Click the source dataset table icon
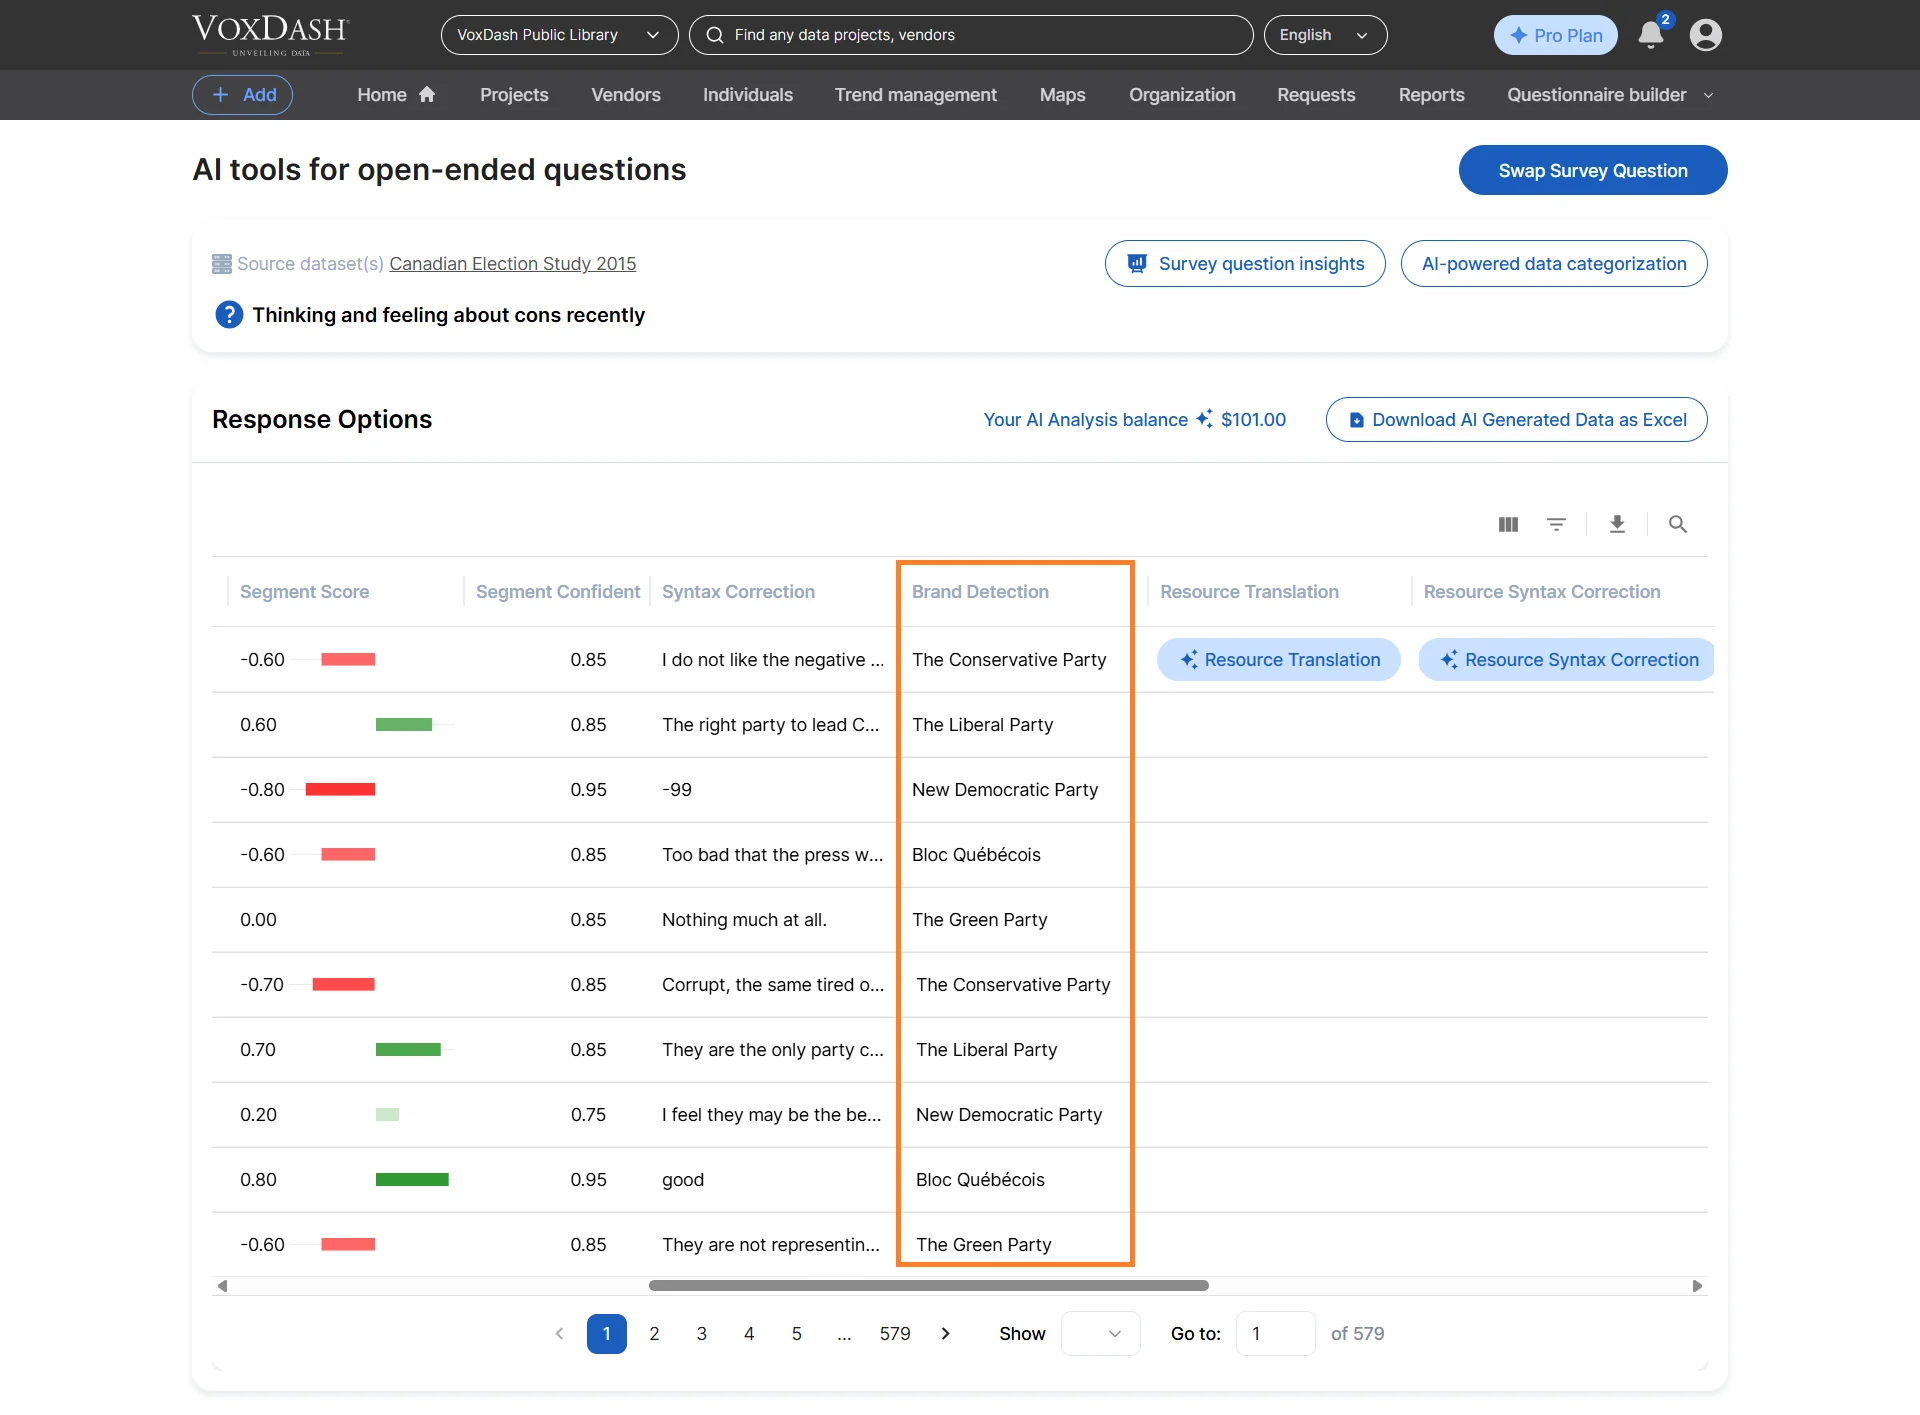This screenshot has width=1920, height=1415. pos(221,264)
